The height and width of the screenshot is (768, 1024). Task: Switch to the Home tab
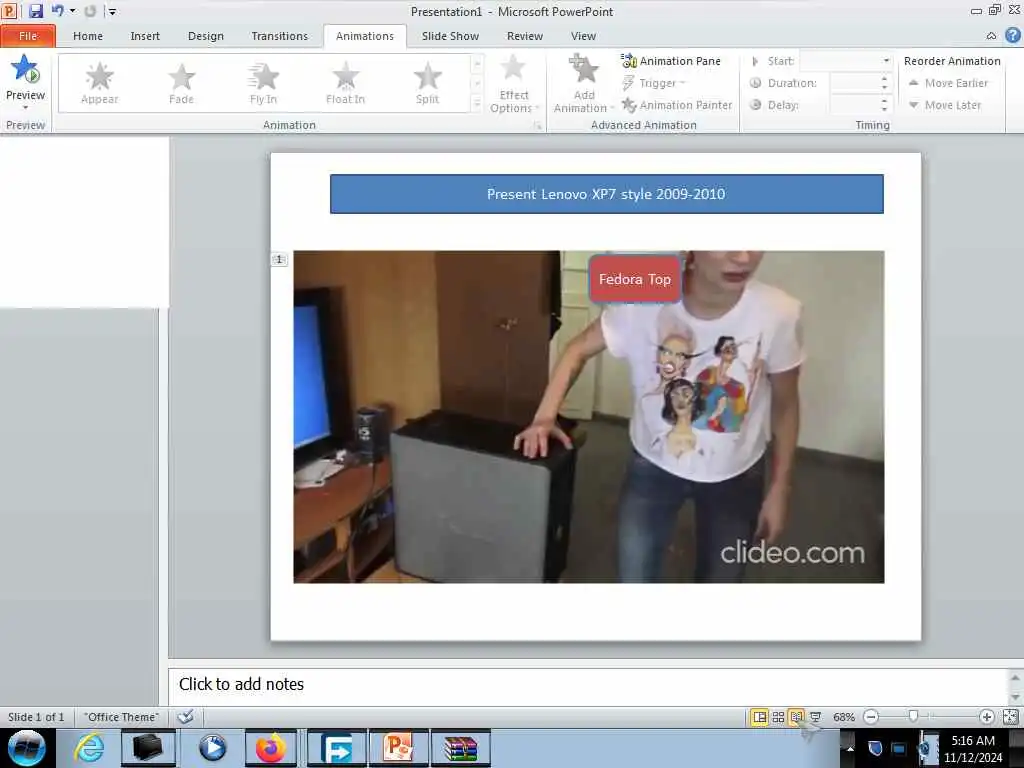pos(88,36)
